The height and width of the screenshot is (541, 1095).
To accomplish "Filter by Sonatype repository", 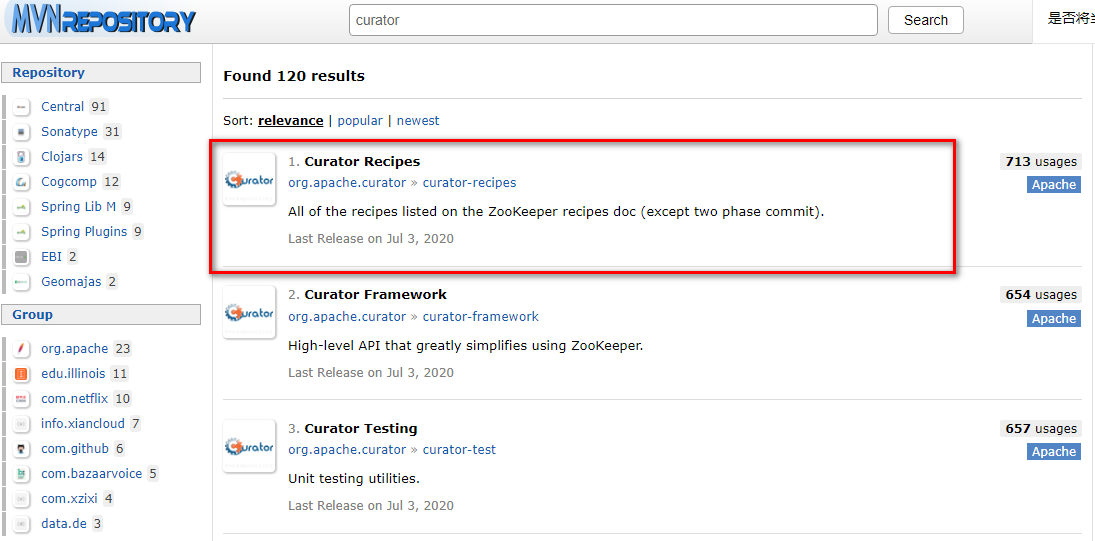I will 70,132.
